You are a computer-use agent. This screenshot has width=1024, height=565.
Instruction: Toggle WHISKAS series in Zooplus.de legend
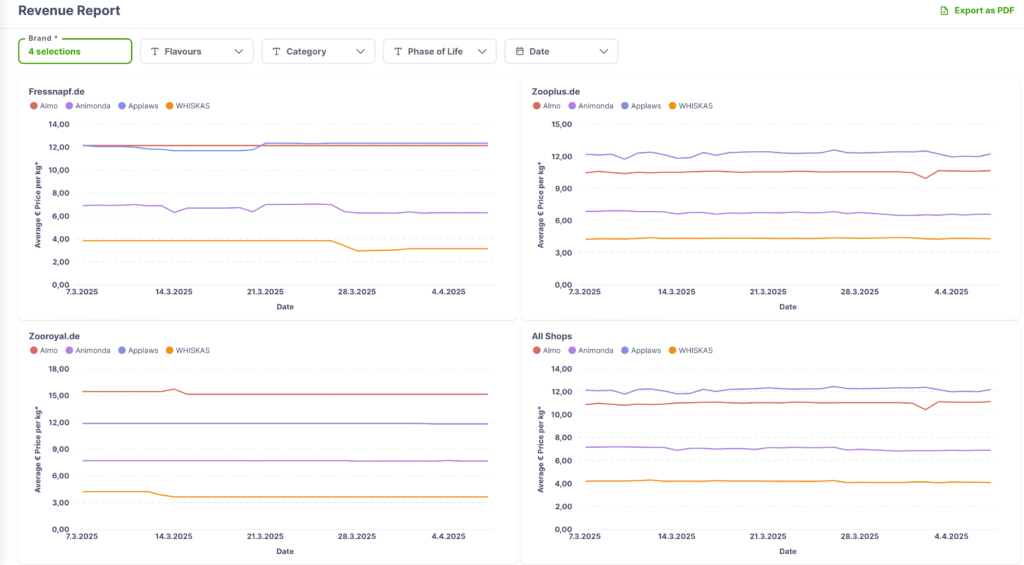[692, 105]
